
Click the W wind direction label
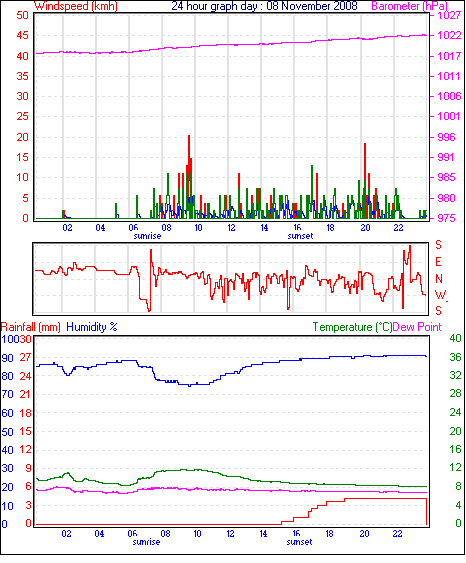(x=440, y=295)
